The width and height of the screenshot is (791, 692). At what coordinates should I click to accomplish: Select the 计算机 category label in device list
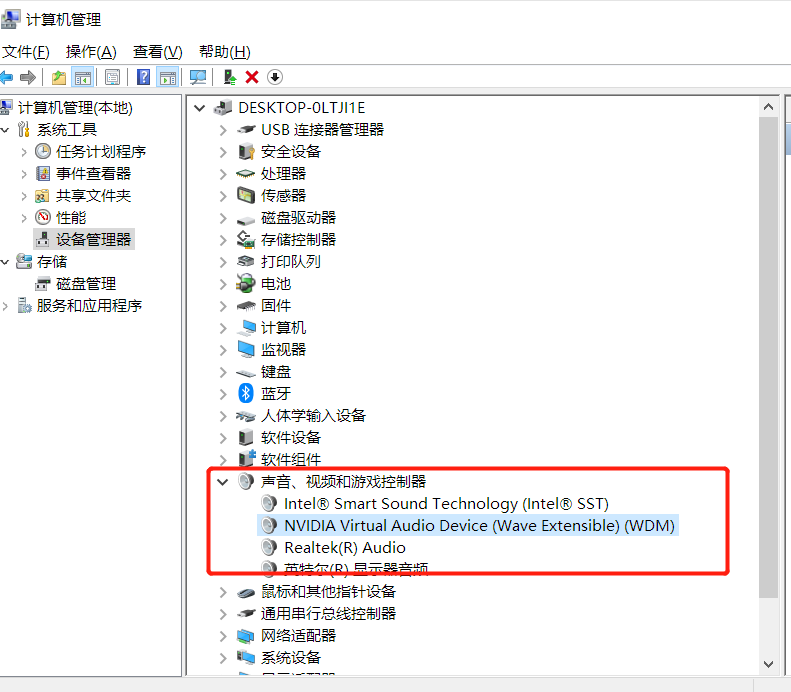point(283,327)
